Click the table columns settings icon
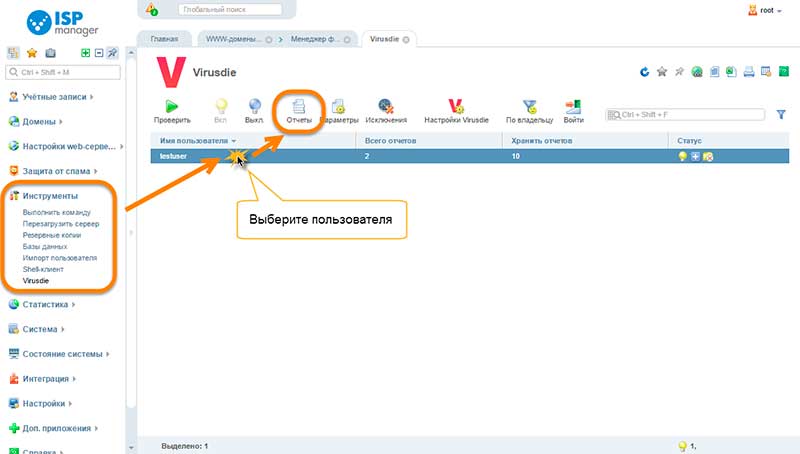 [766, 72]
